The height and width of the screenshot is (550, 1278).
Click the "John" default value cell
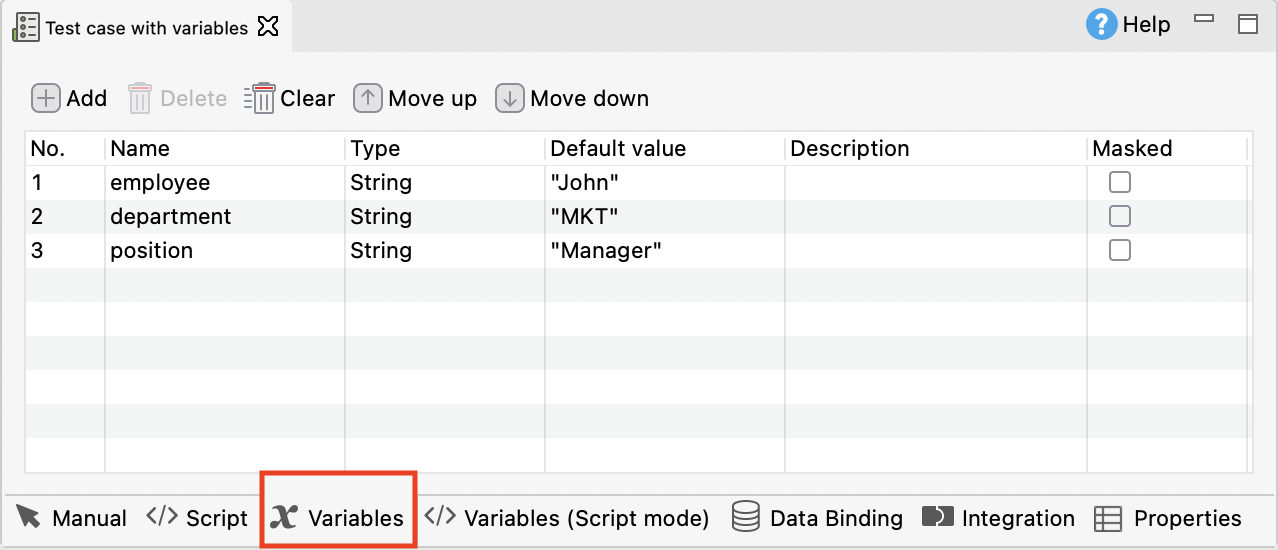click(664, 183)
